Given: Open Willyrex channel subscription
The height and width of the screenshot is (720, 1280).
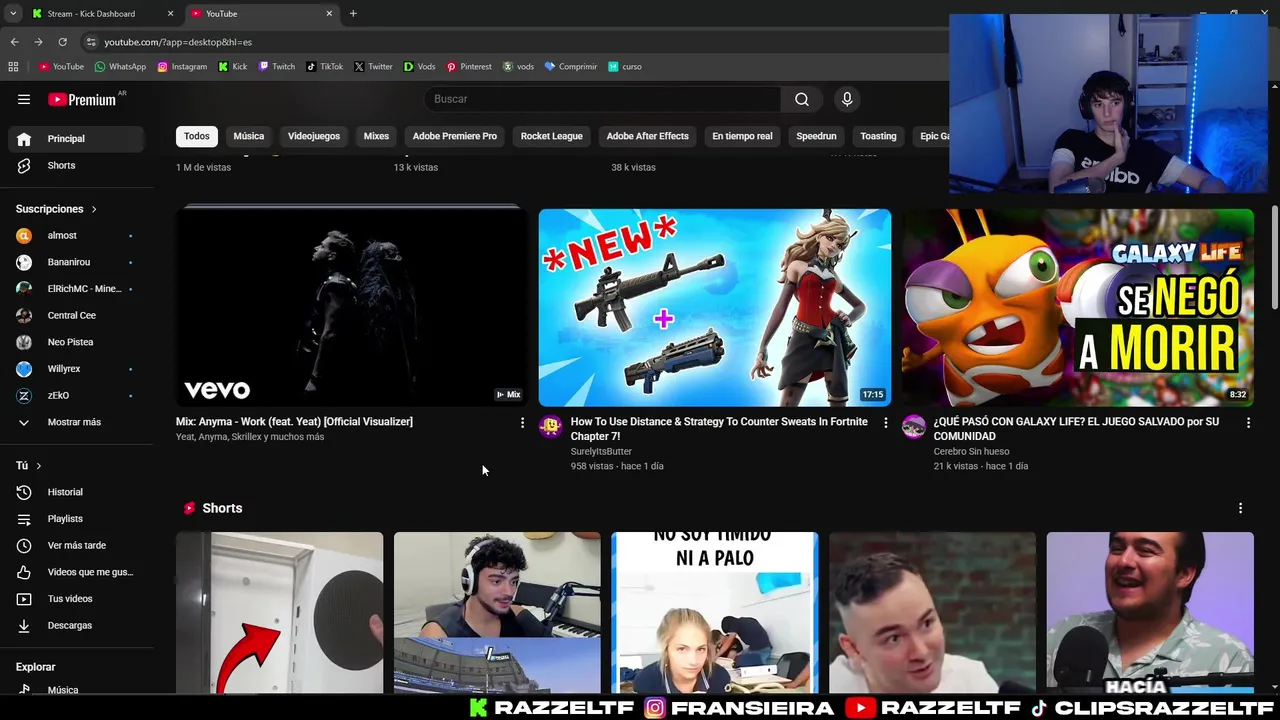Looking at the screenshot, I should point(77,368).
